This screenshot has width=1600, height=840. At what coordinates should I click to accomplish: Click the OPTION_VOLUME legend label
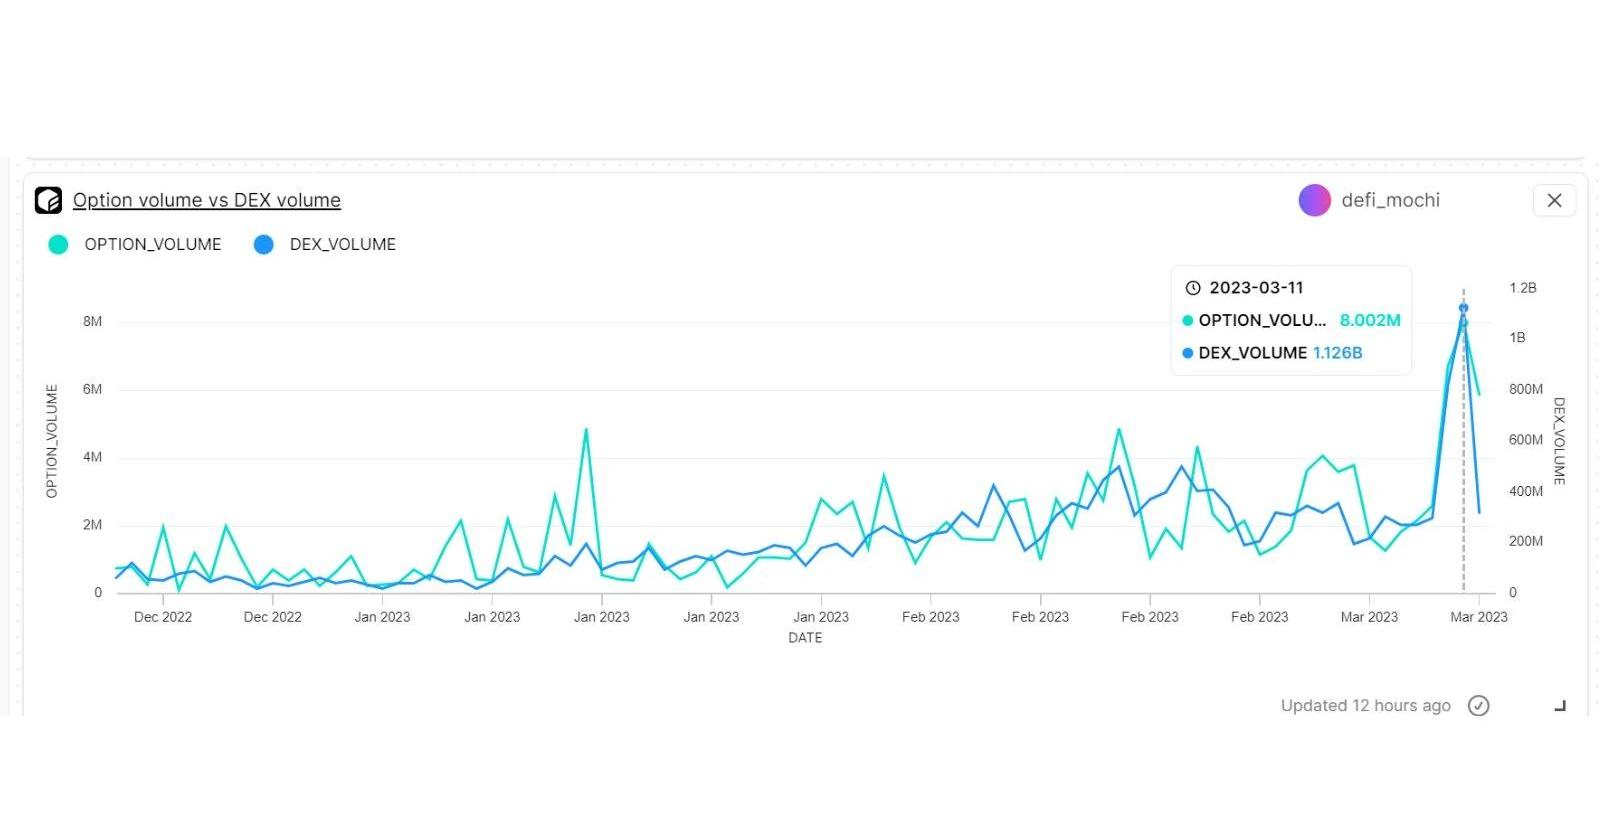coord(152,245)
